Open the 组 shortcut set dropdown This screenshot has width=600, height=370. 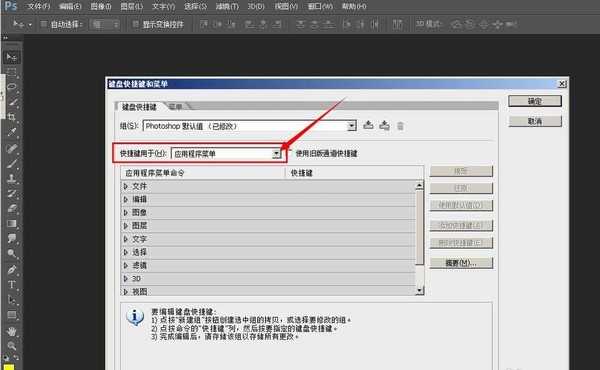pos(351,126)
